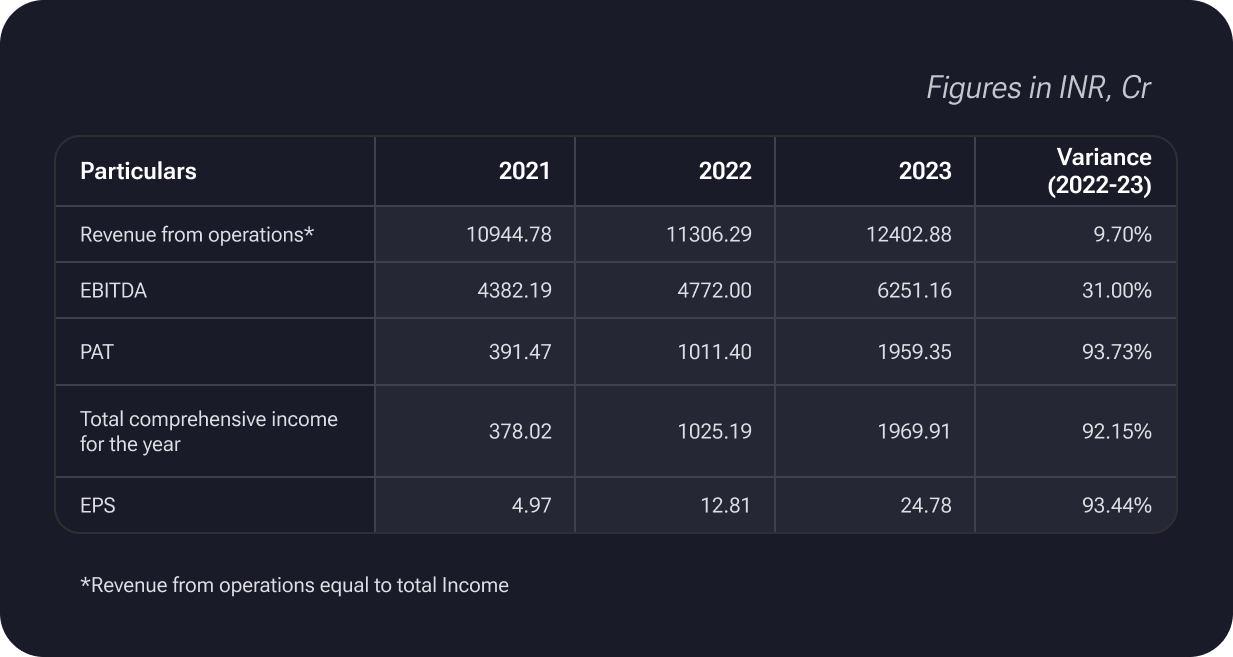
Task: Select the 24.78 EPS value
Action: pos(926,506)
